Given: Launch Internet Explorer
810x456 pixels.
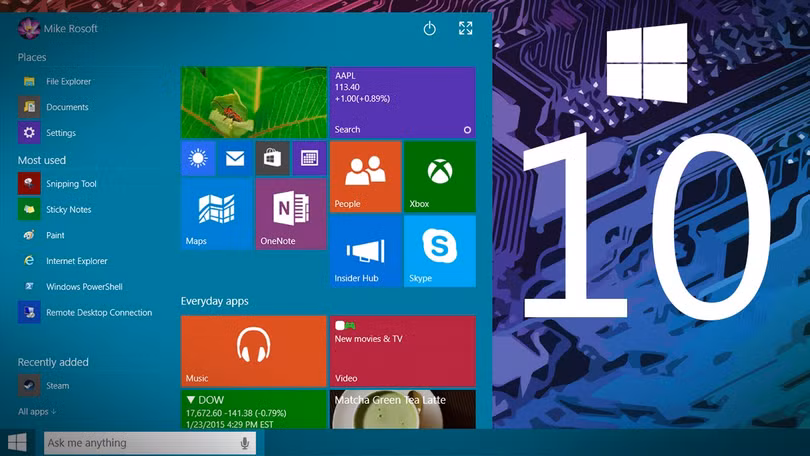Looking at the screenshot, I should click(63, 261).
